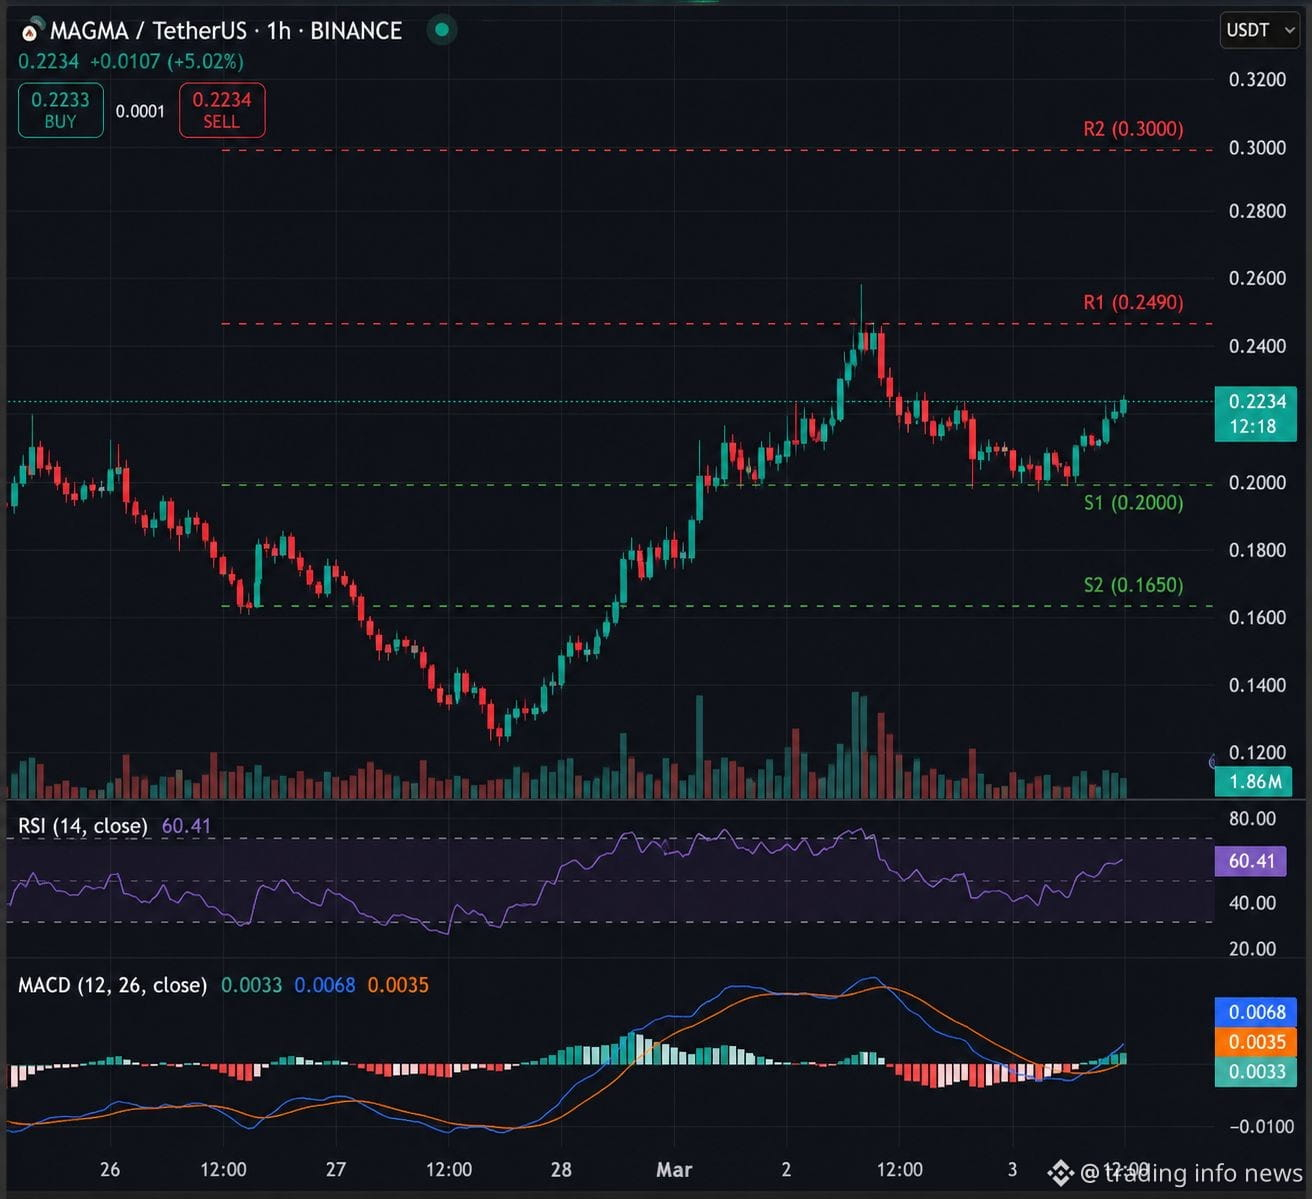Image resolution: width=1312 pixels, height=1199 pixels.
Task: Click the current price tag showing 12:18 countdown
Action: 1255,414
